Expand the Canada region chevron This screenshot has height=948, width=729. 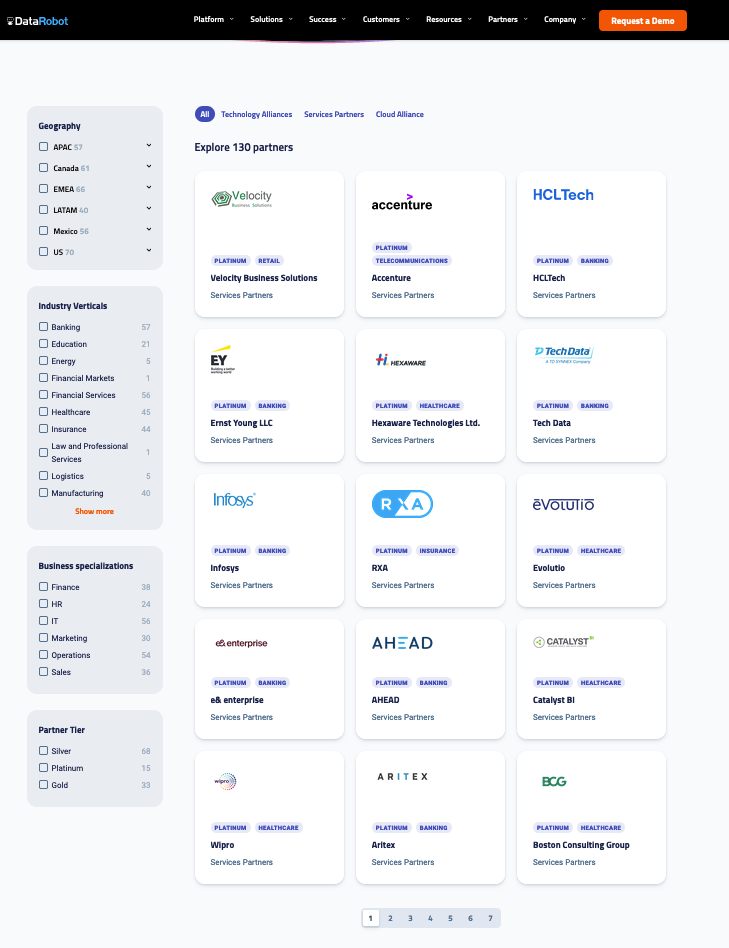coord(149,166)
